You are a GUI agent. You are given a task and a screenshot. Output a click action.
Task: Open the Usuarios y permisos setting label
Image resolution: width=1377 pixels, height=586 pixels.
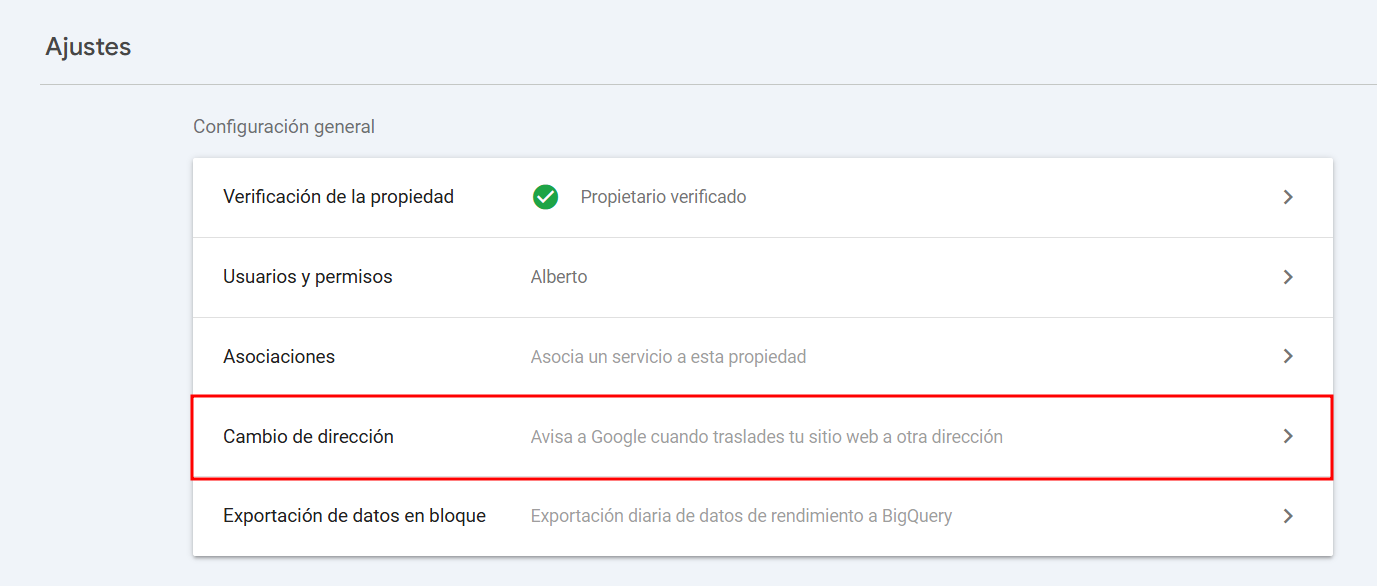[x=307, y=277]
